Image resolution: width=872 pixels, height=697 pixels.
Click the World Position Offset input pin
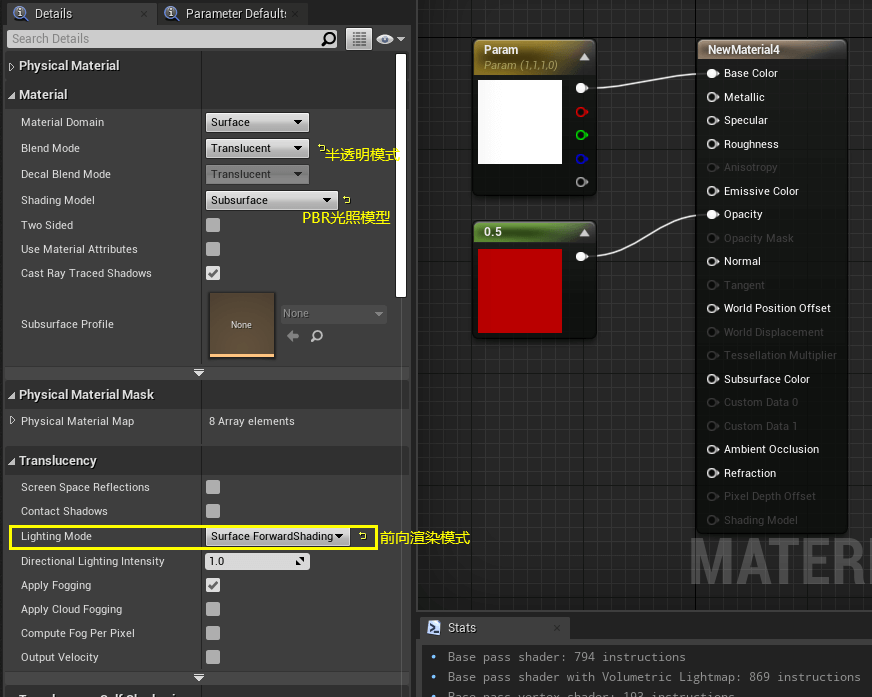(712, 308)
